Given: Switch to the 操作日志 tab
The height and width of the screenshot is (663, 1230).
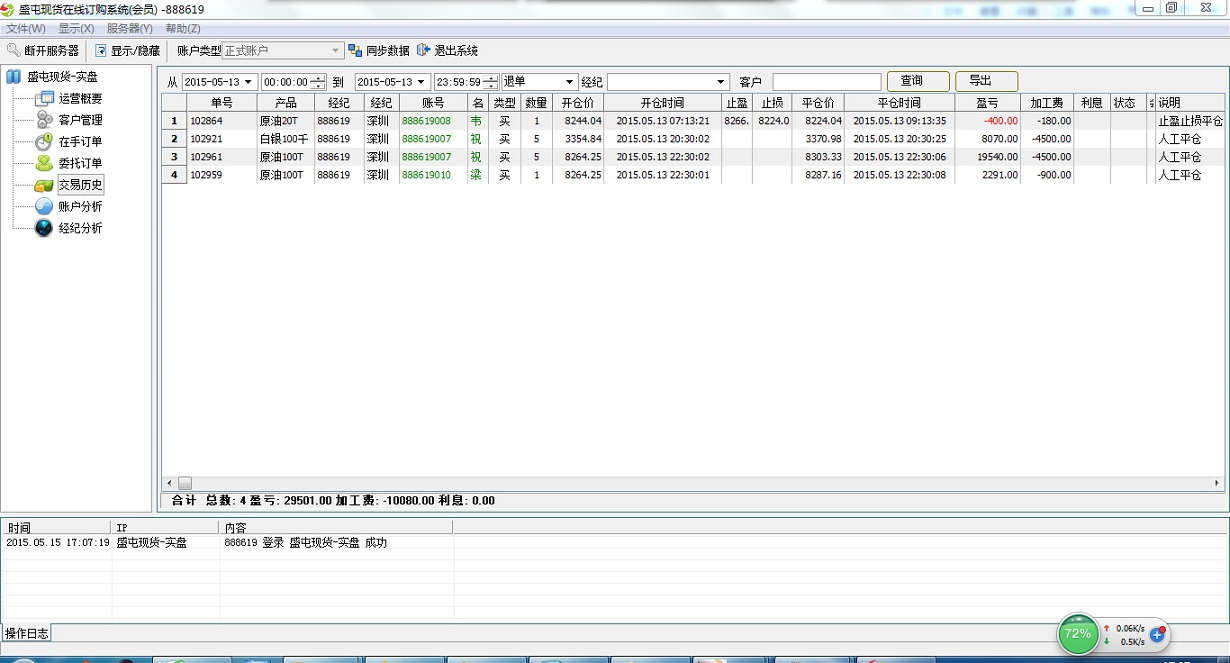Looking at the screenshot, I should pos(27,633).
